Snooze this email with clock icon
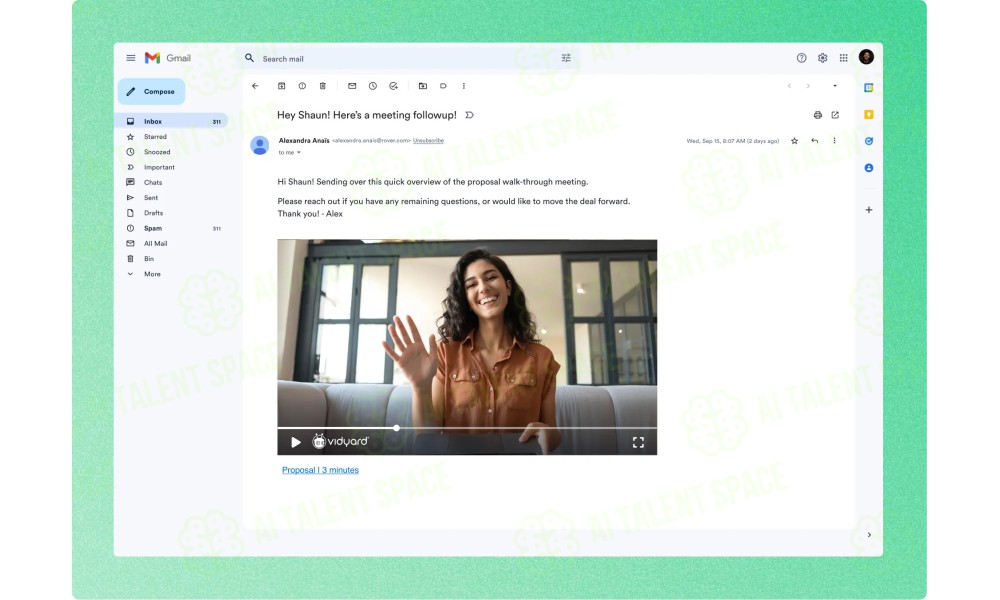1000x600 pixels. pos(373,86)
